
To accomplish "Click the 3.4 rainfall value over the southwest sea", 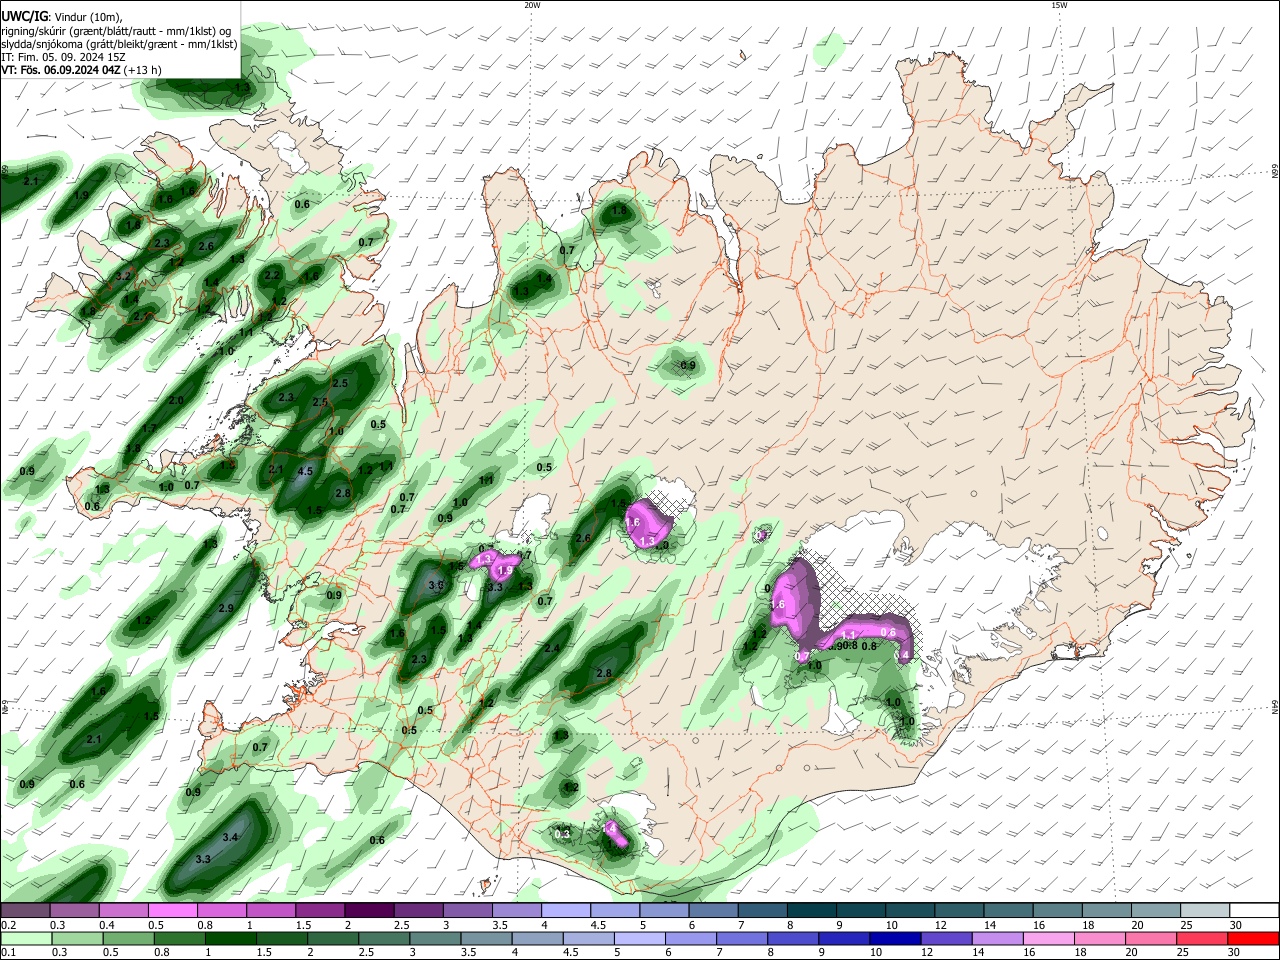I will coord(230,837).
